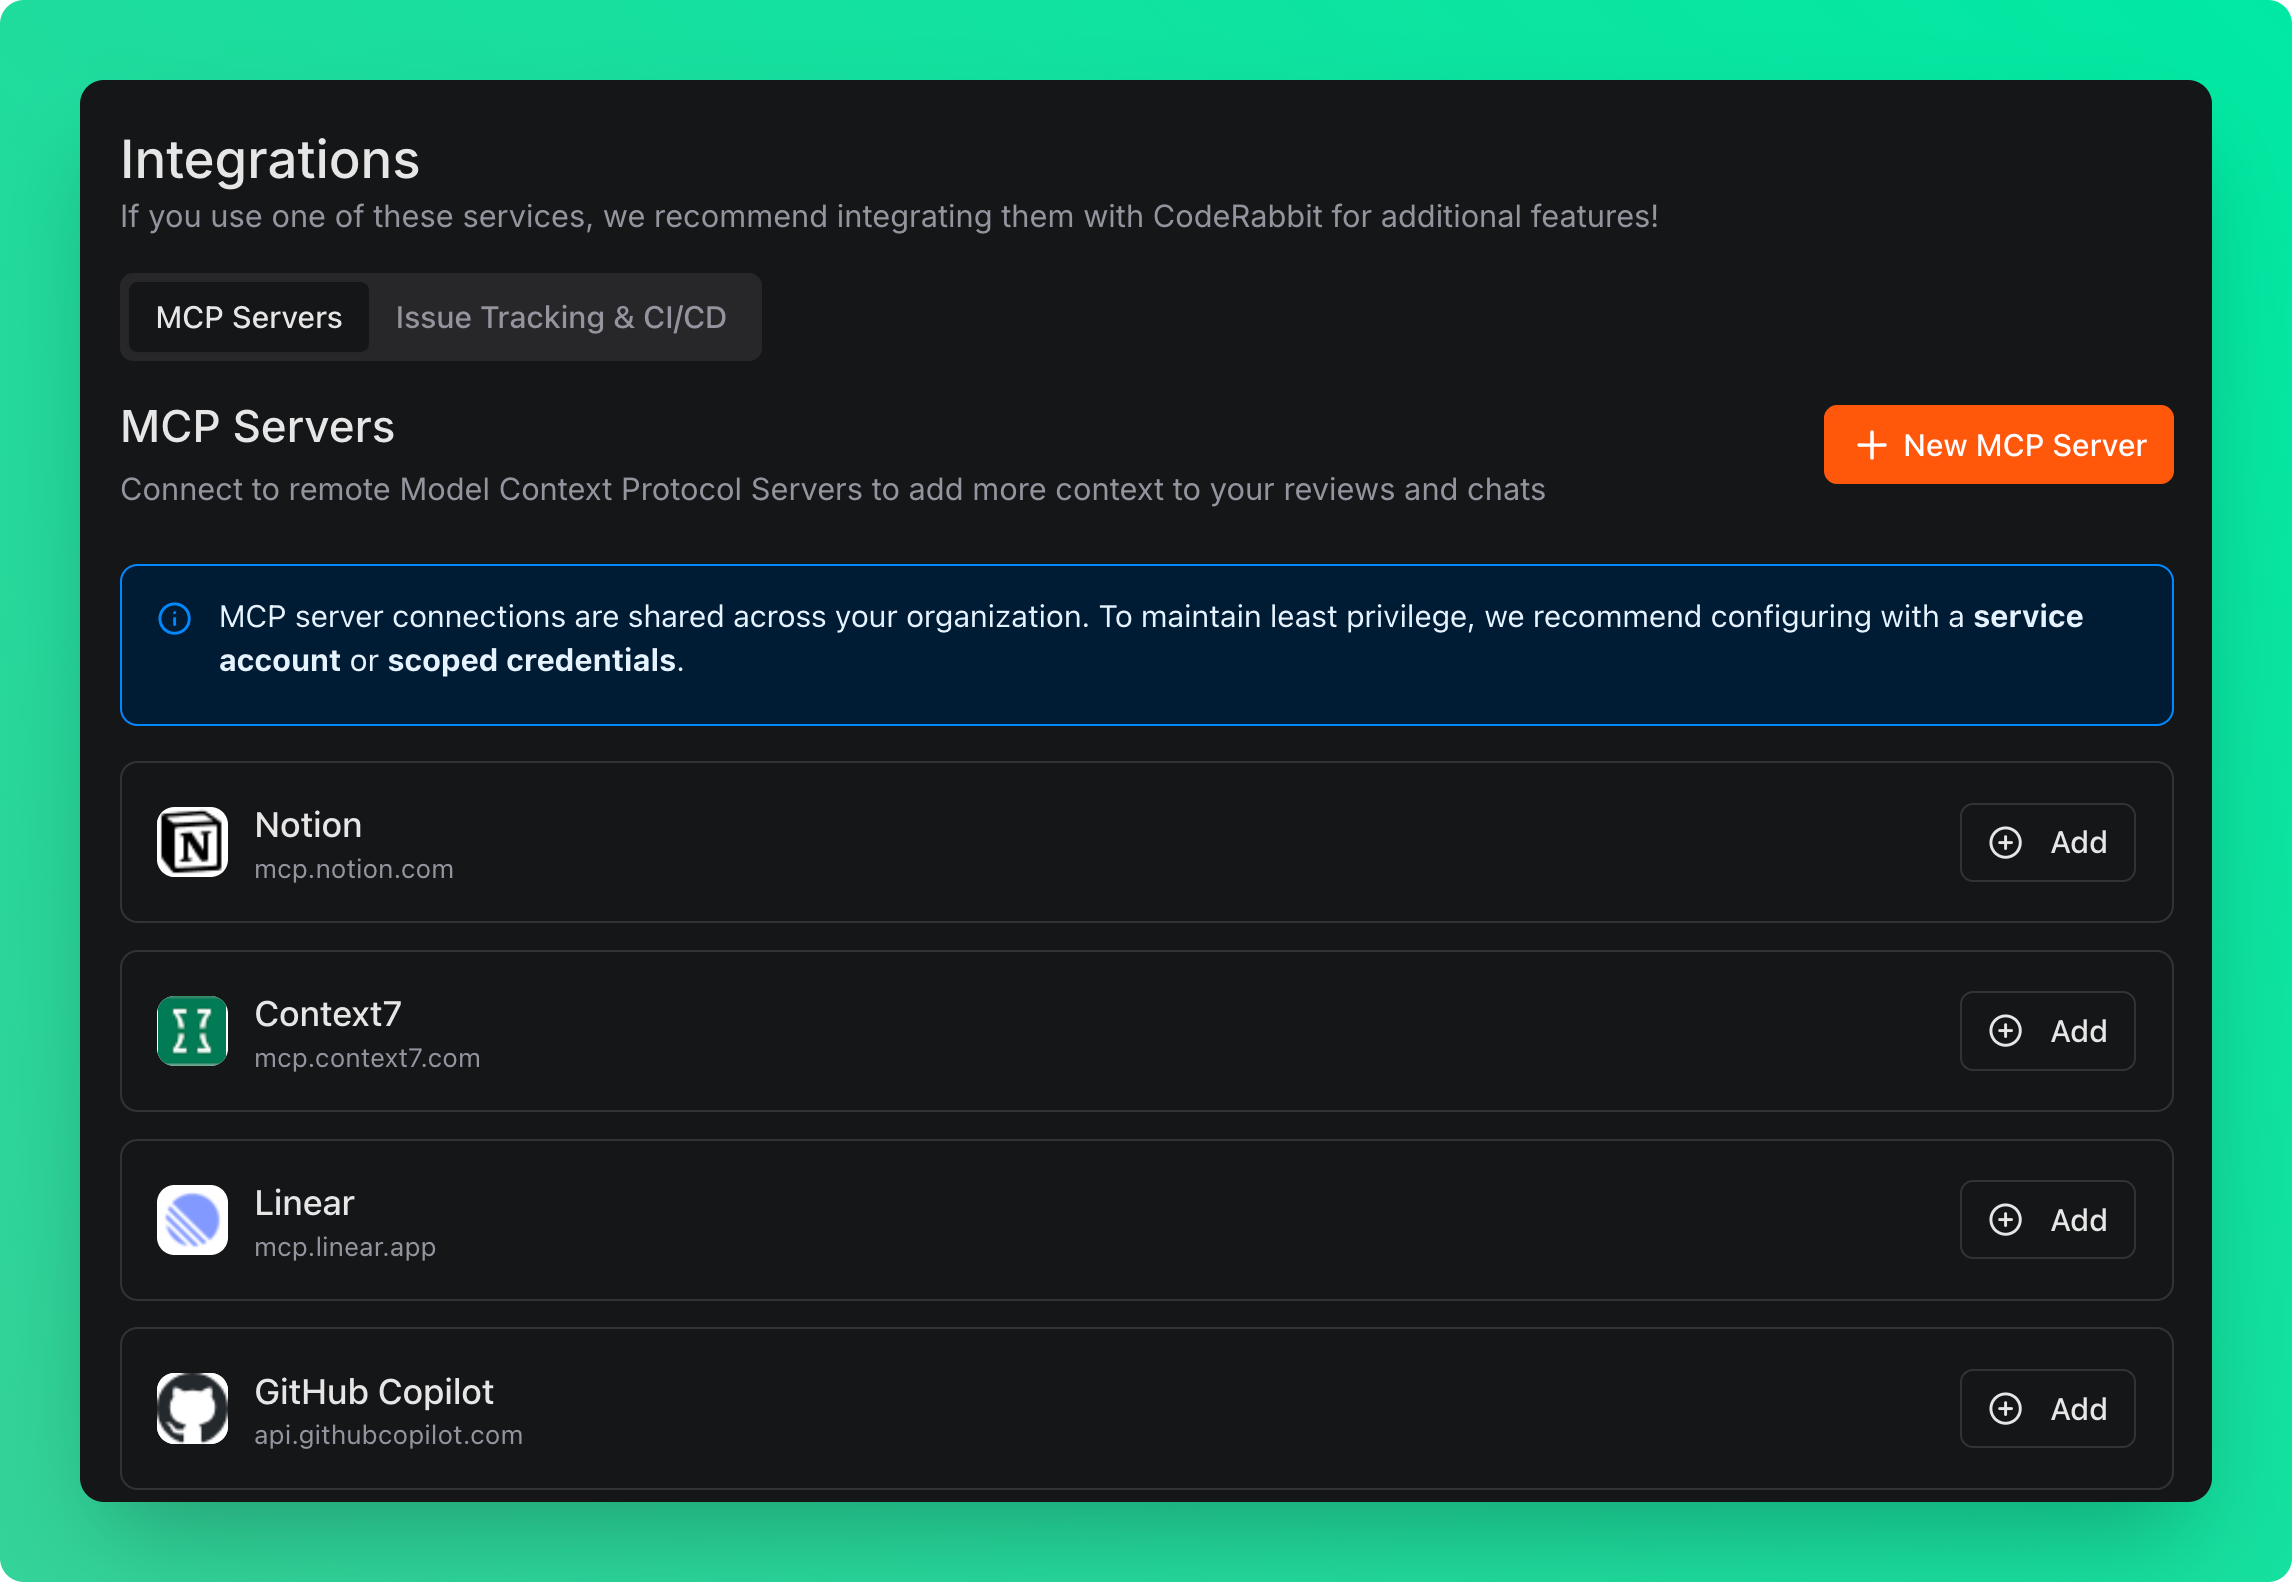Click the plus circle on Linear's Add button
Image resolution: width=2292 pixels, height=1582 pixels.
(x=2007, y=1219)
